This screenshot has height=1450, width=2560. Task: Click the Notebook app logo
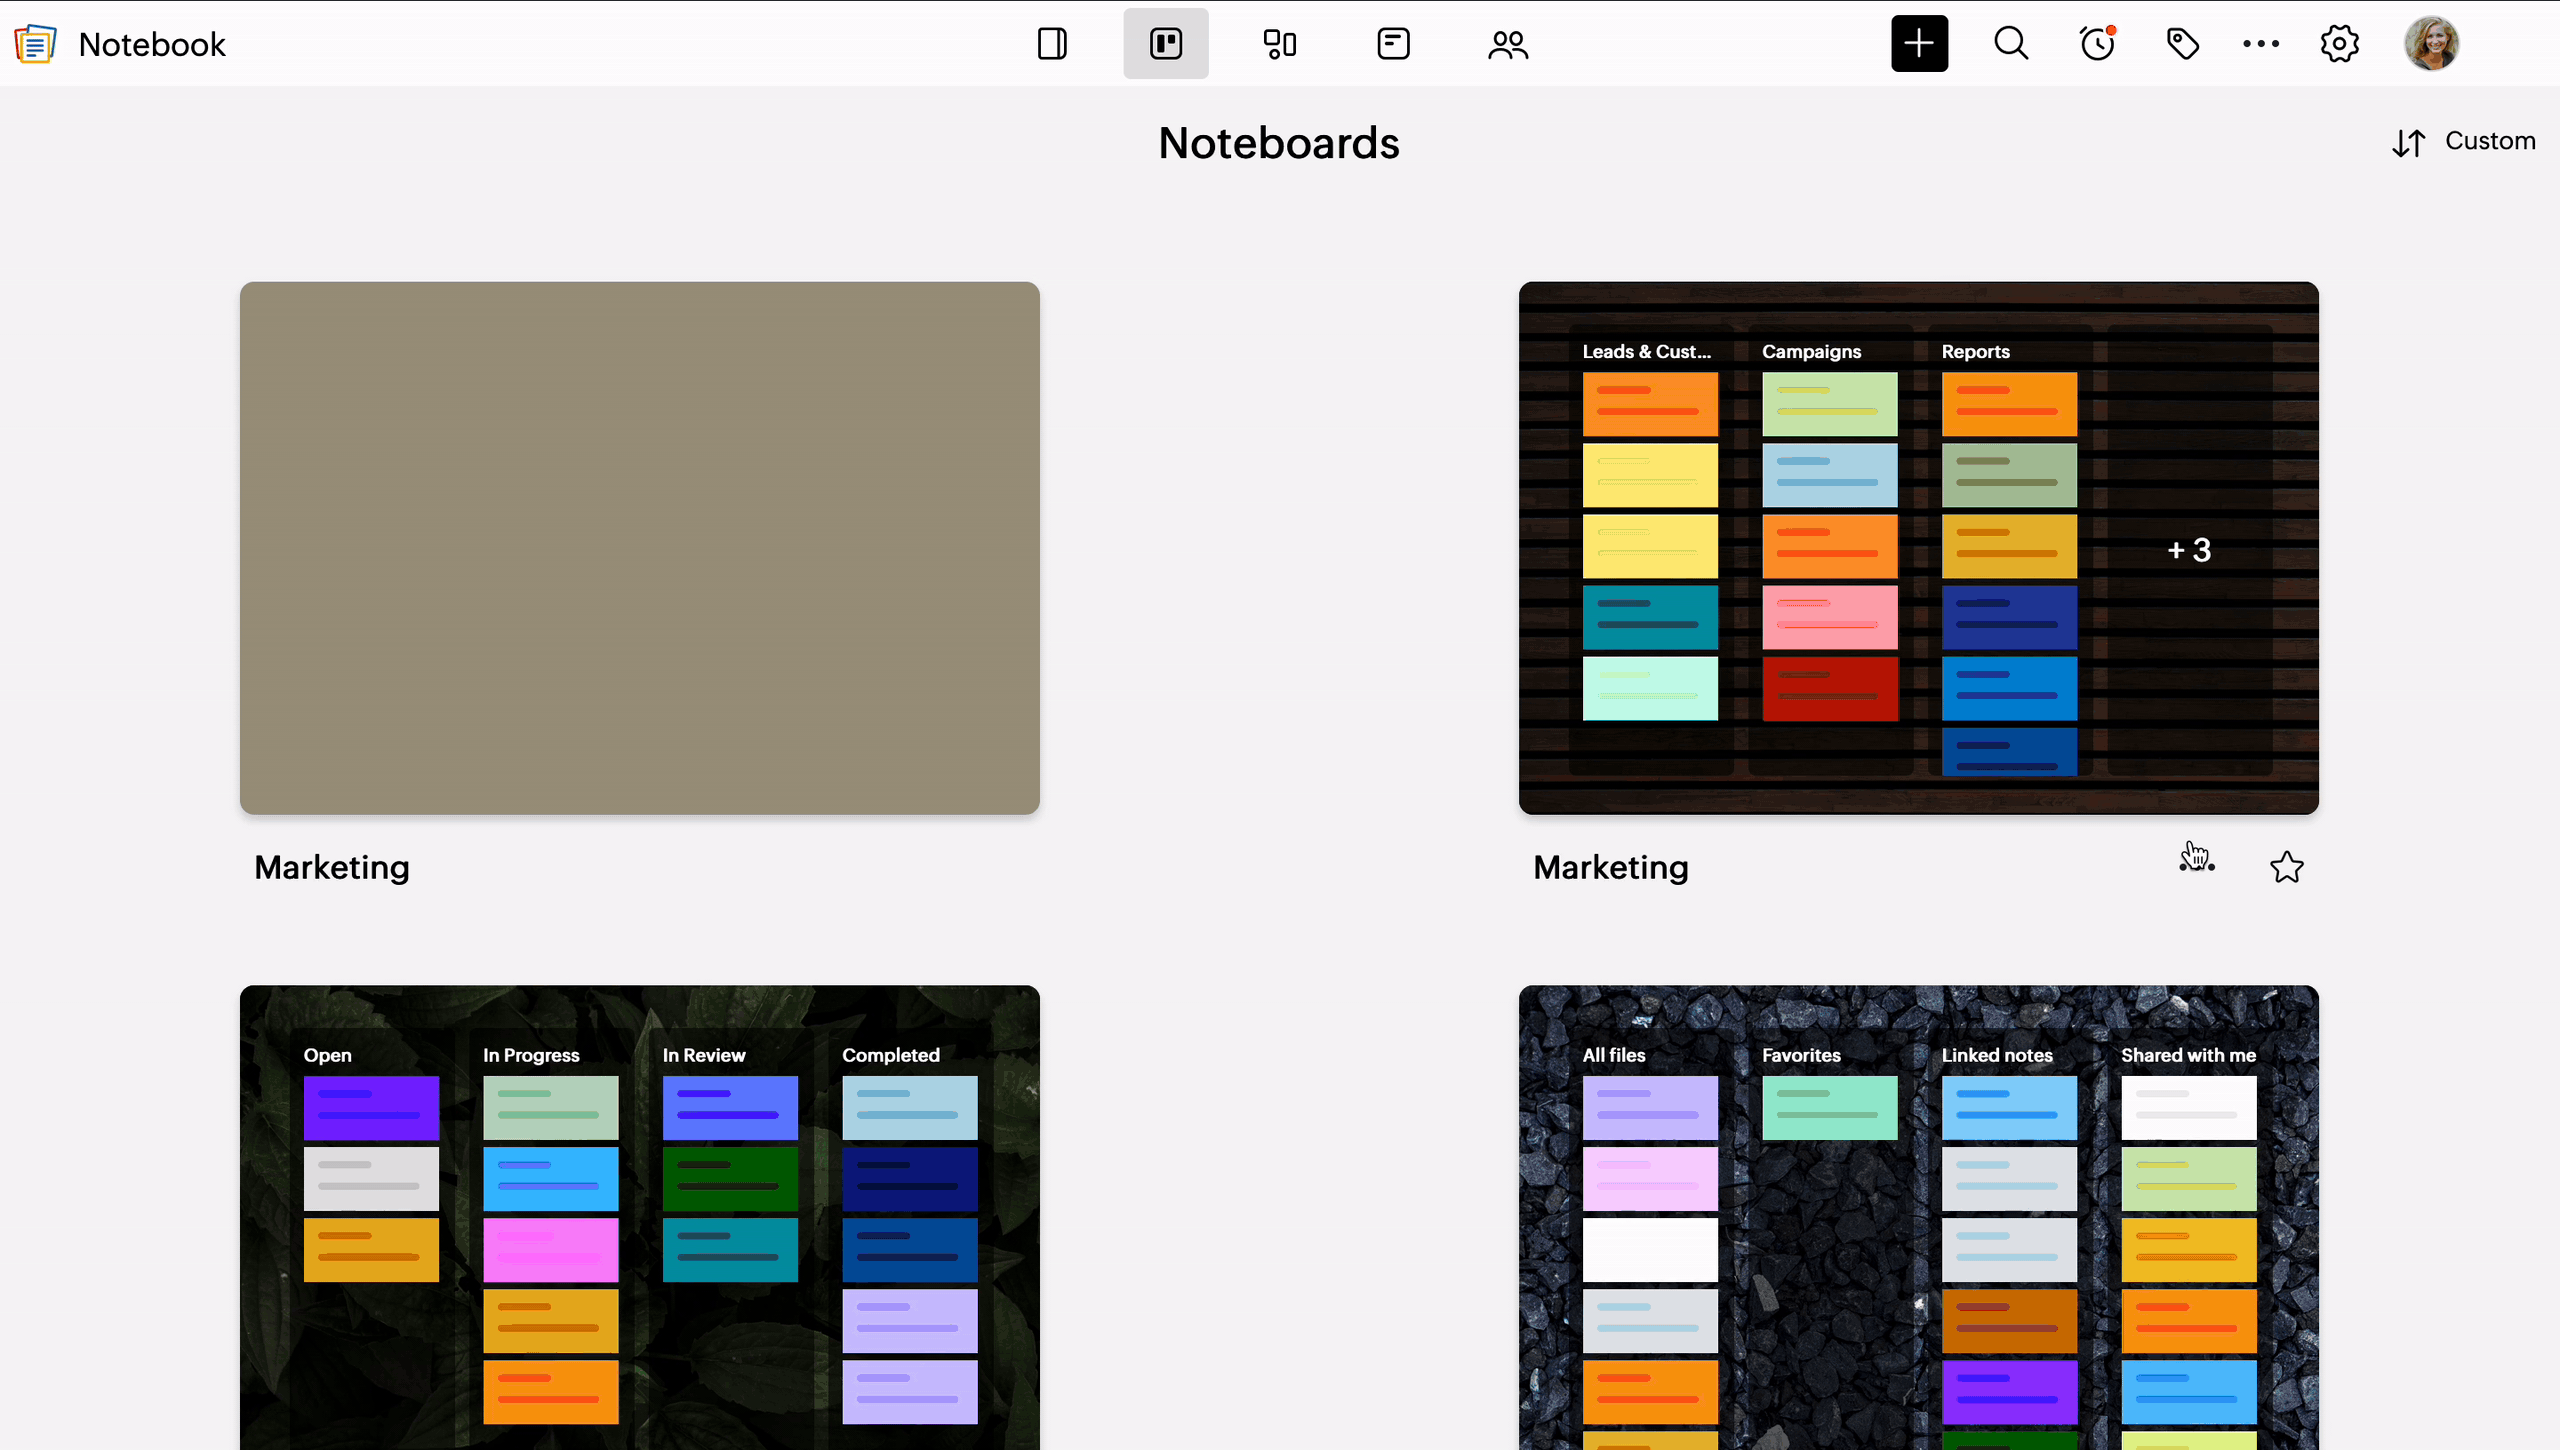[x=35, y=44]
